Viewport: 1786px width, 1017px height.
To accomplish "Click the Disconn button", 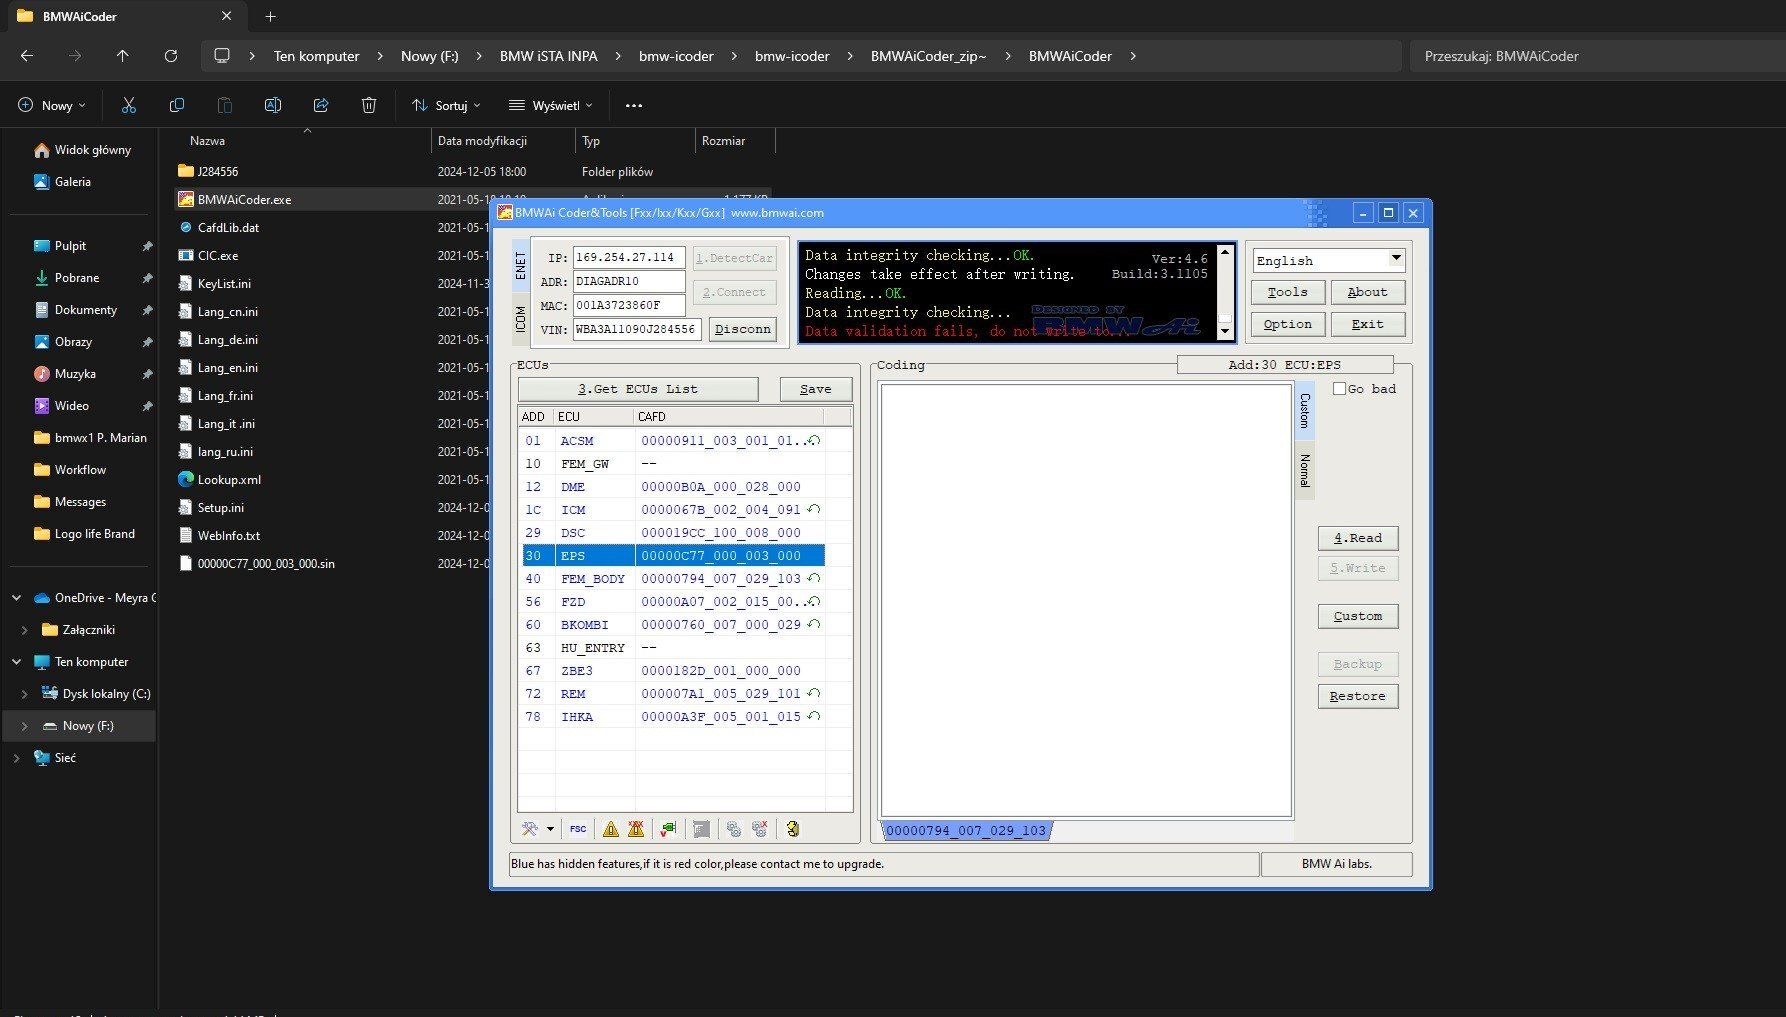I will point(743,329).
